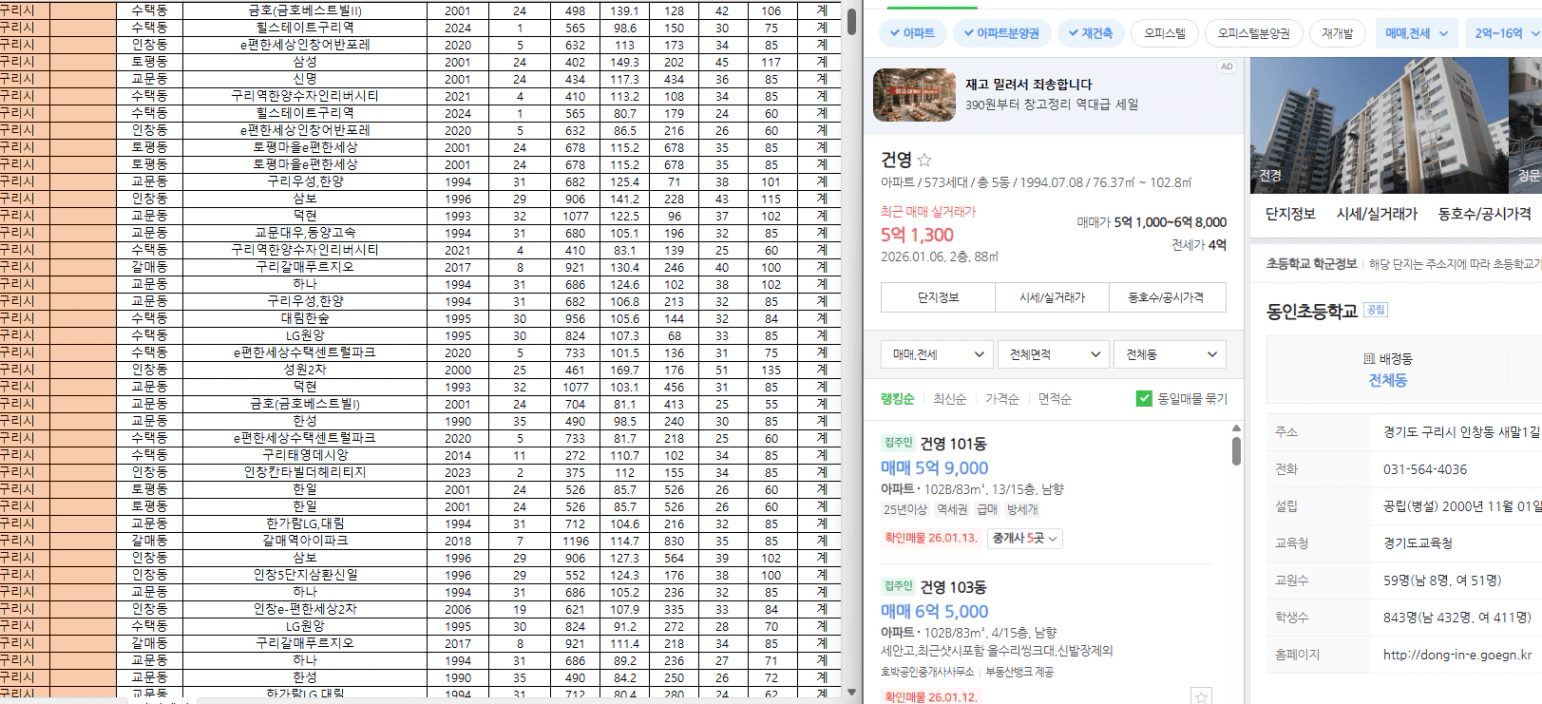Open the warehouse sale ad thumbnail
This screenshot has width=1542, height=704.
point(912,94)
